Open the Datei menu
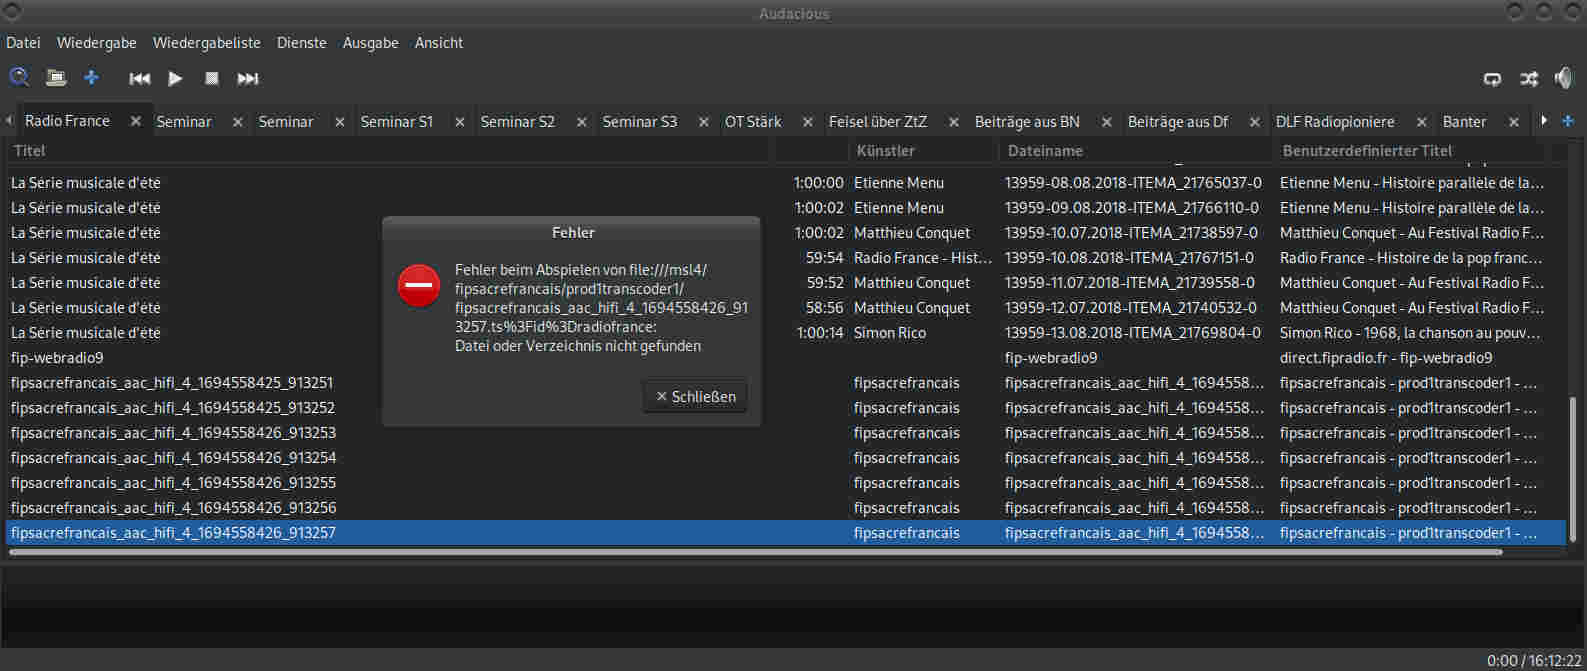 23,43
